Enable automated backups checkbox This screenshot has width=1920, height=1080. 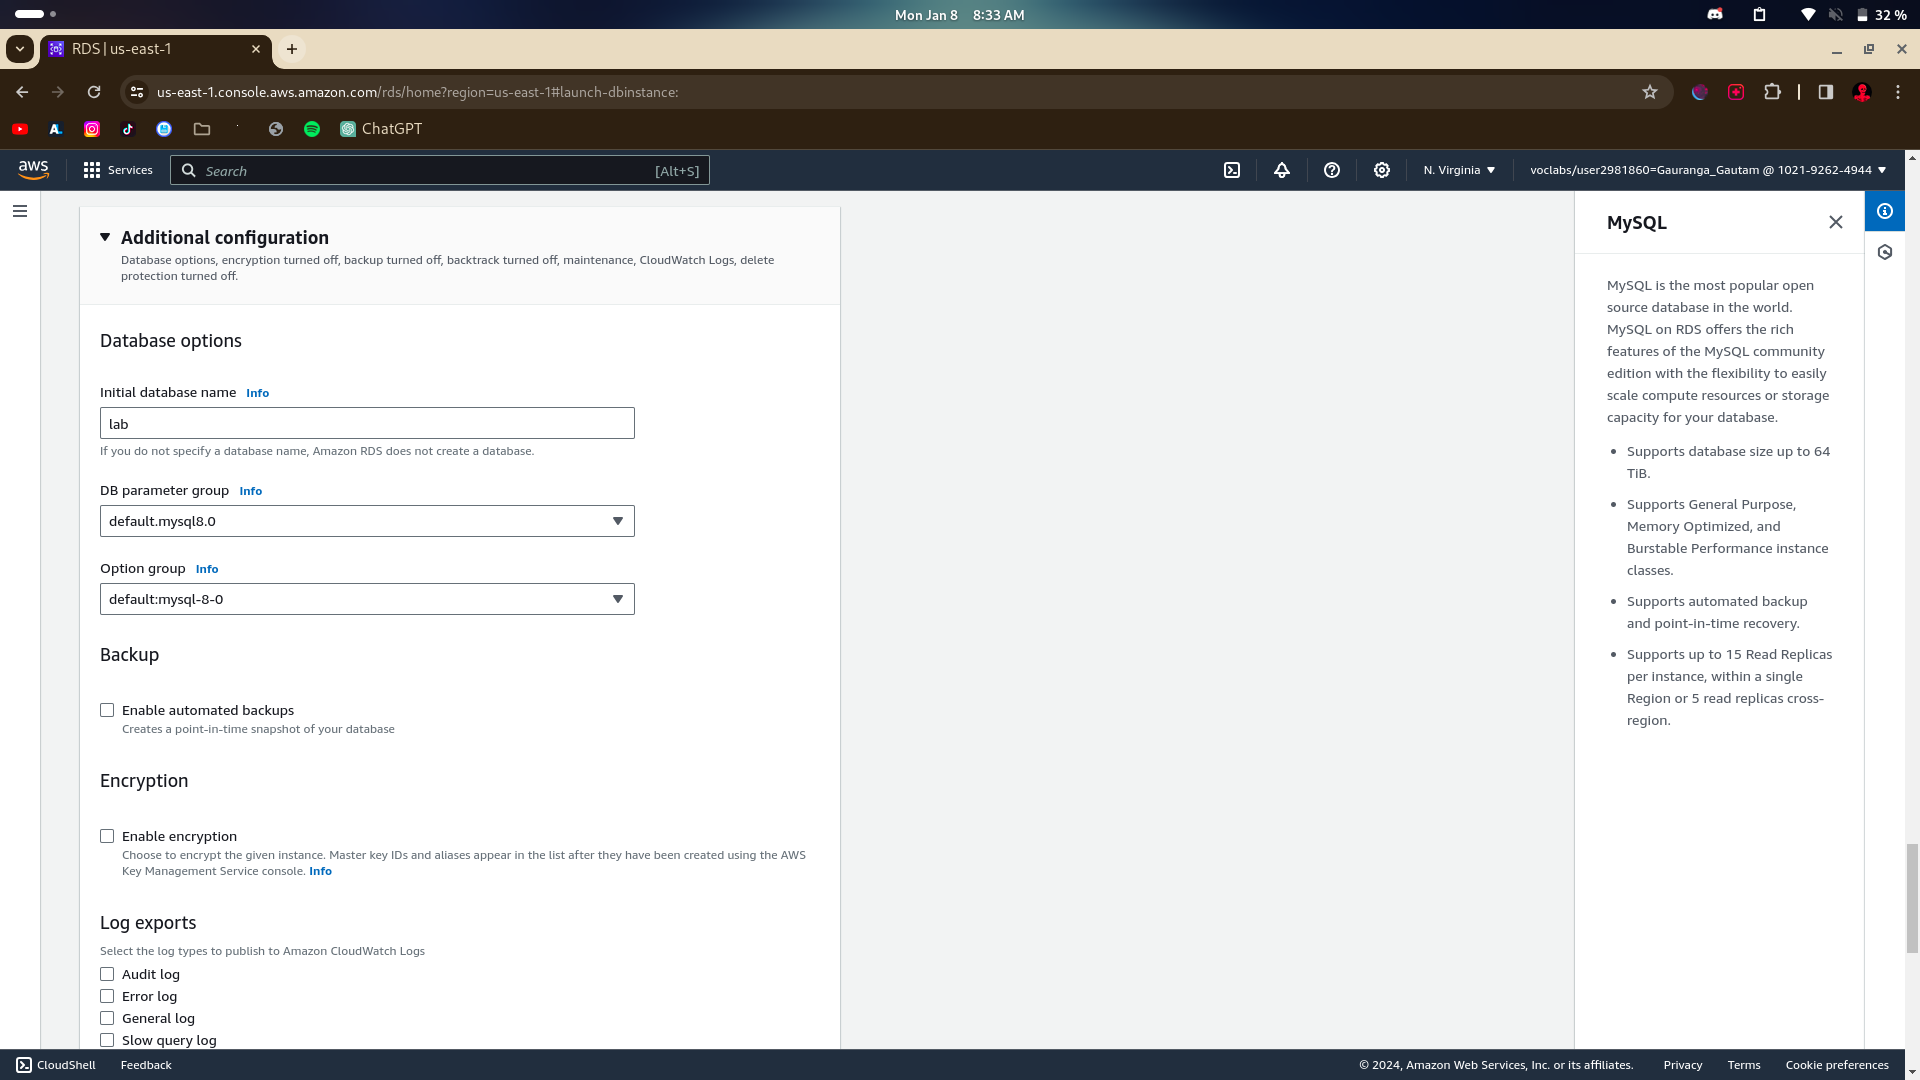pos(107,710)
